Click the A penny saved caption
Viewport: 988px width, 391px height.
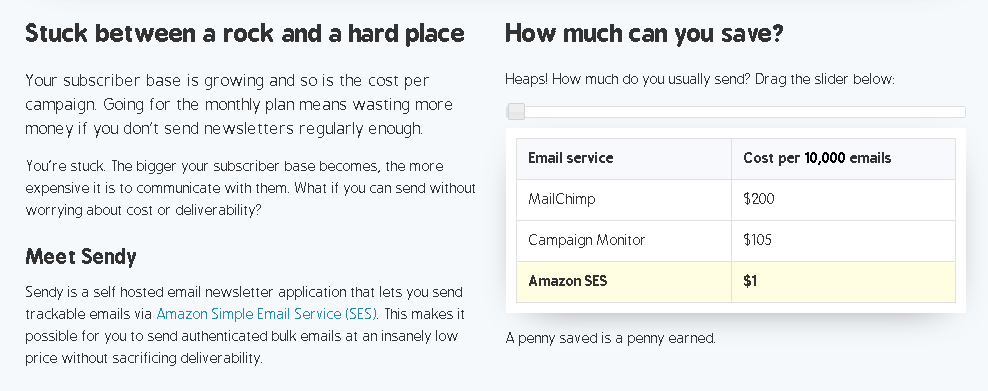[611, 339]
